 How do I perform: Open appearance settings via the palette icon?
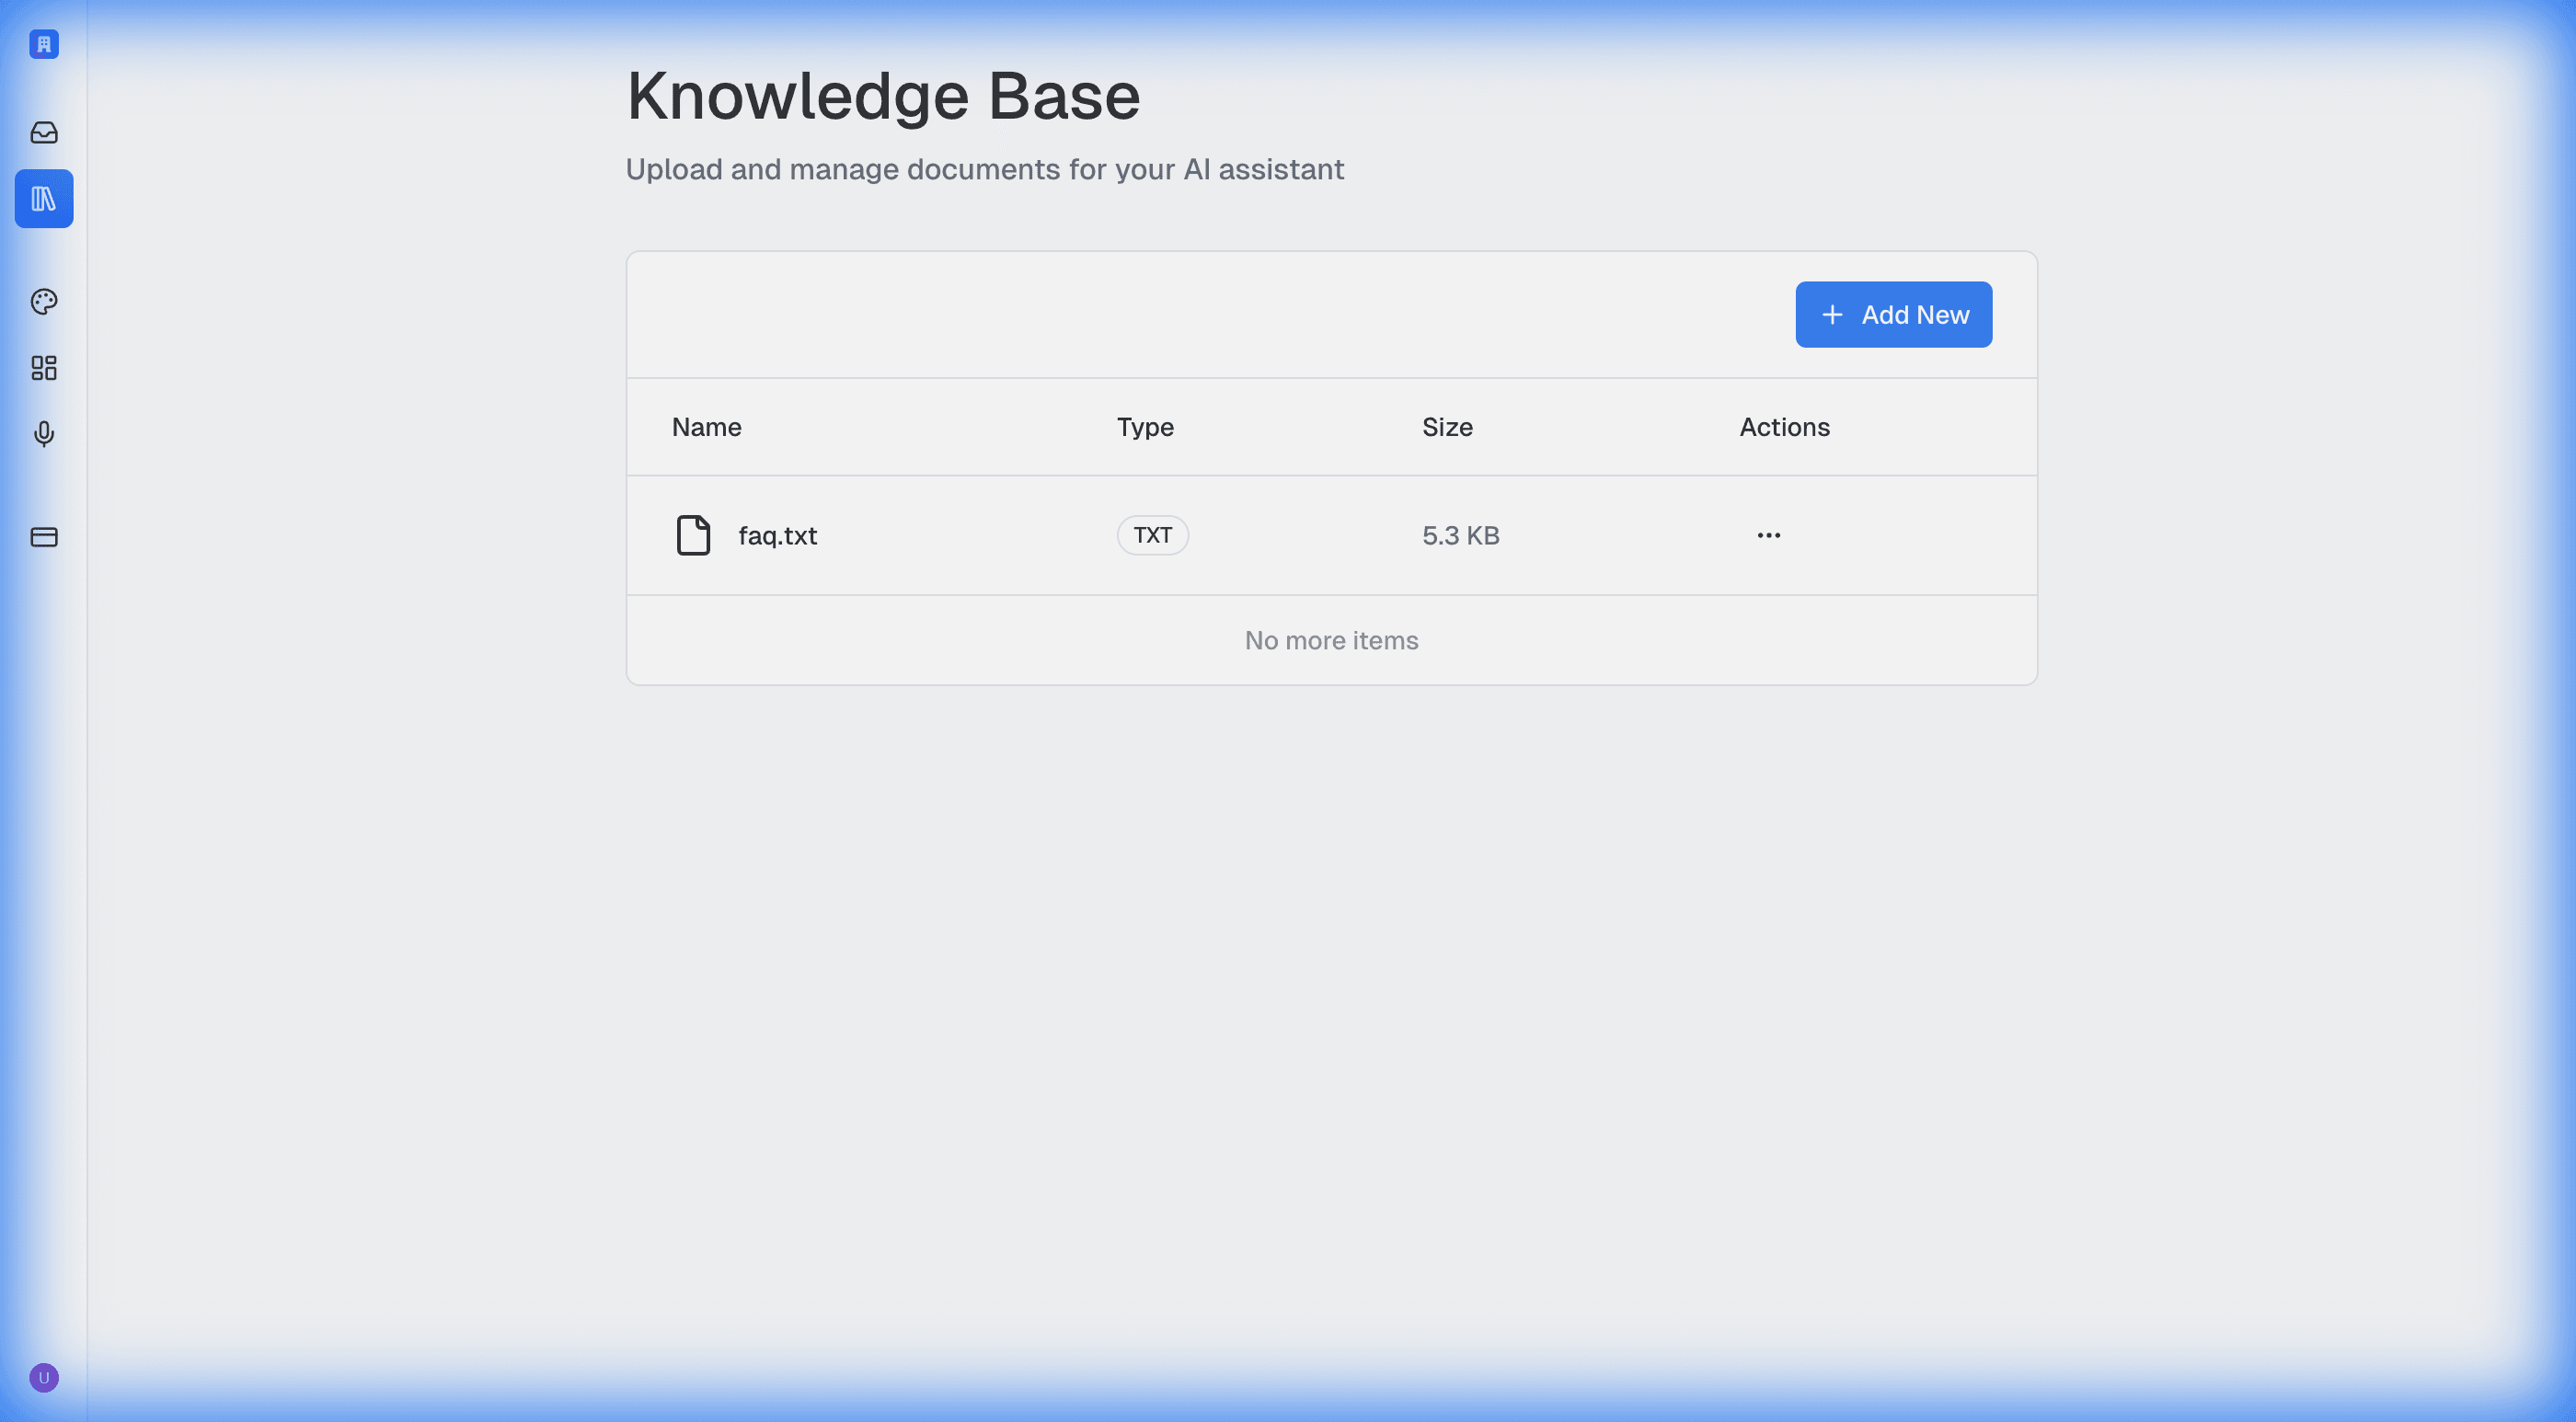(43, 301)
